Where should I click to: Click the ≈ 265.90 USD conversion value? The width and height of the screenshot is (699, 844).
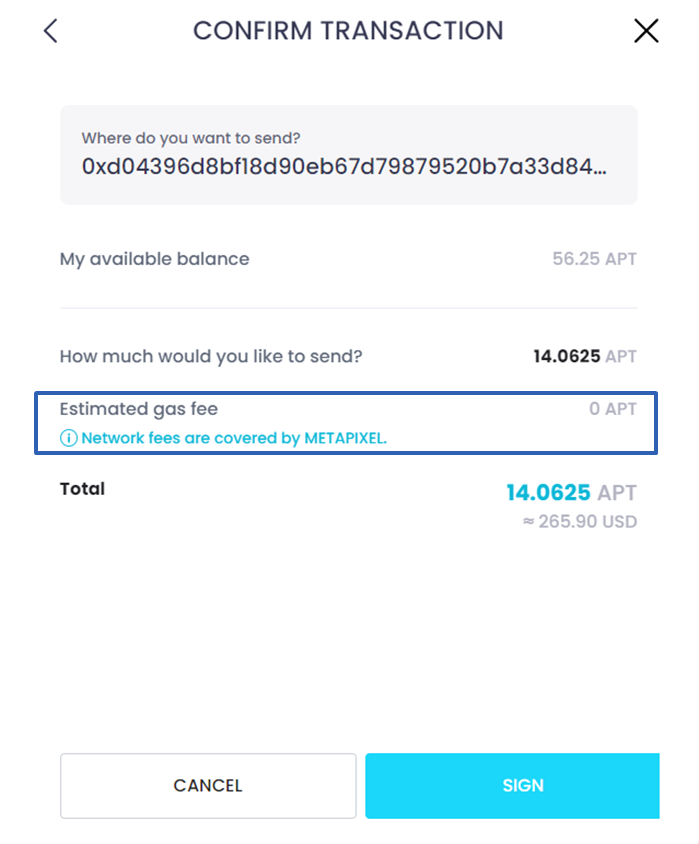coord(580,522)
